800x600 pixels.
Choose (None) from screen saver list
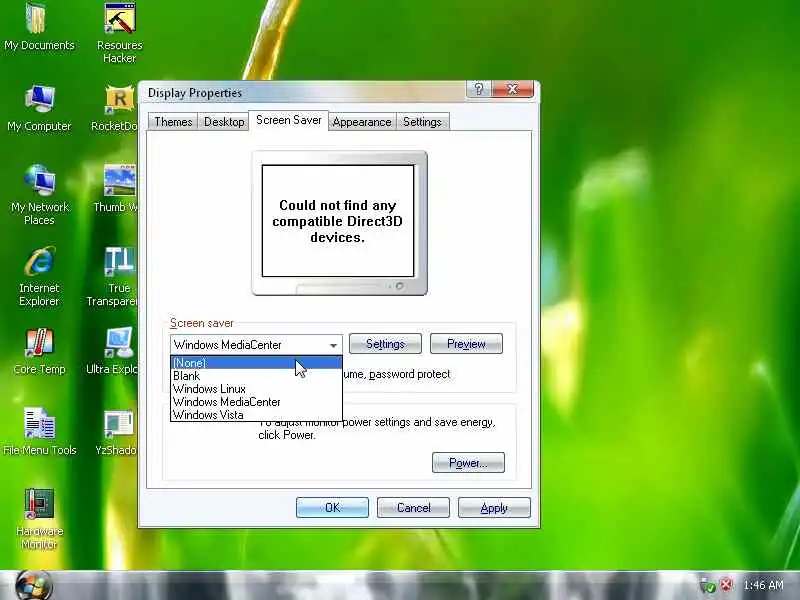(x=256, y=363)
